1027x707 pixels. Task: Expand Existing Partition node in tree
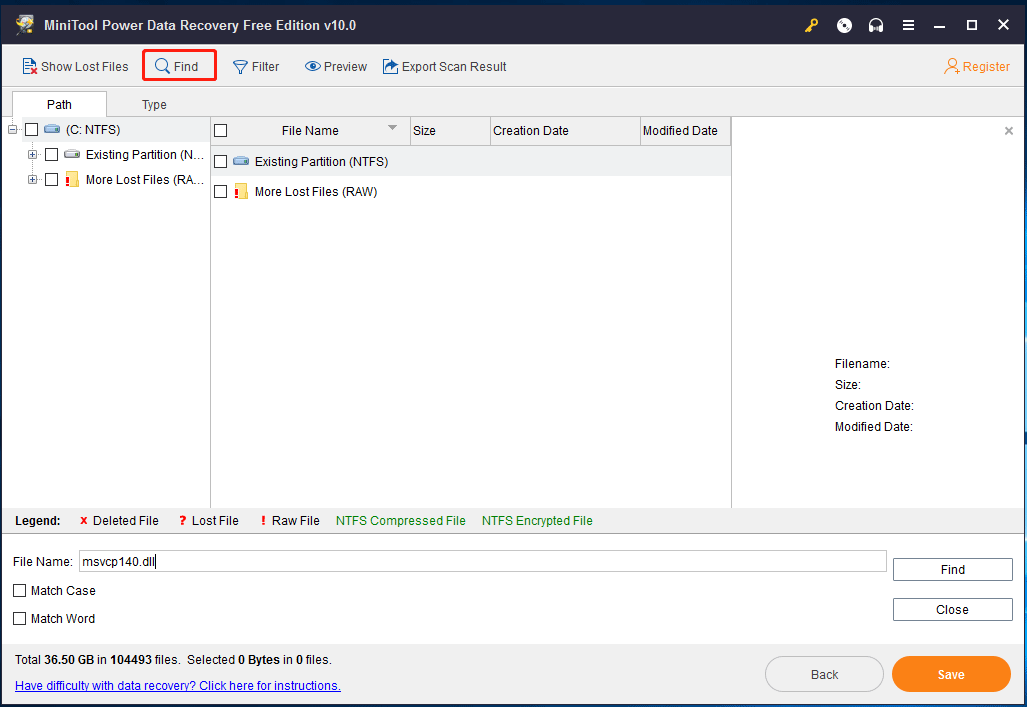[32, 155]
